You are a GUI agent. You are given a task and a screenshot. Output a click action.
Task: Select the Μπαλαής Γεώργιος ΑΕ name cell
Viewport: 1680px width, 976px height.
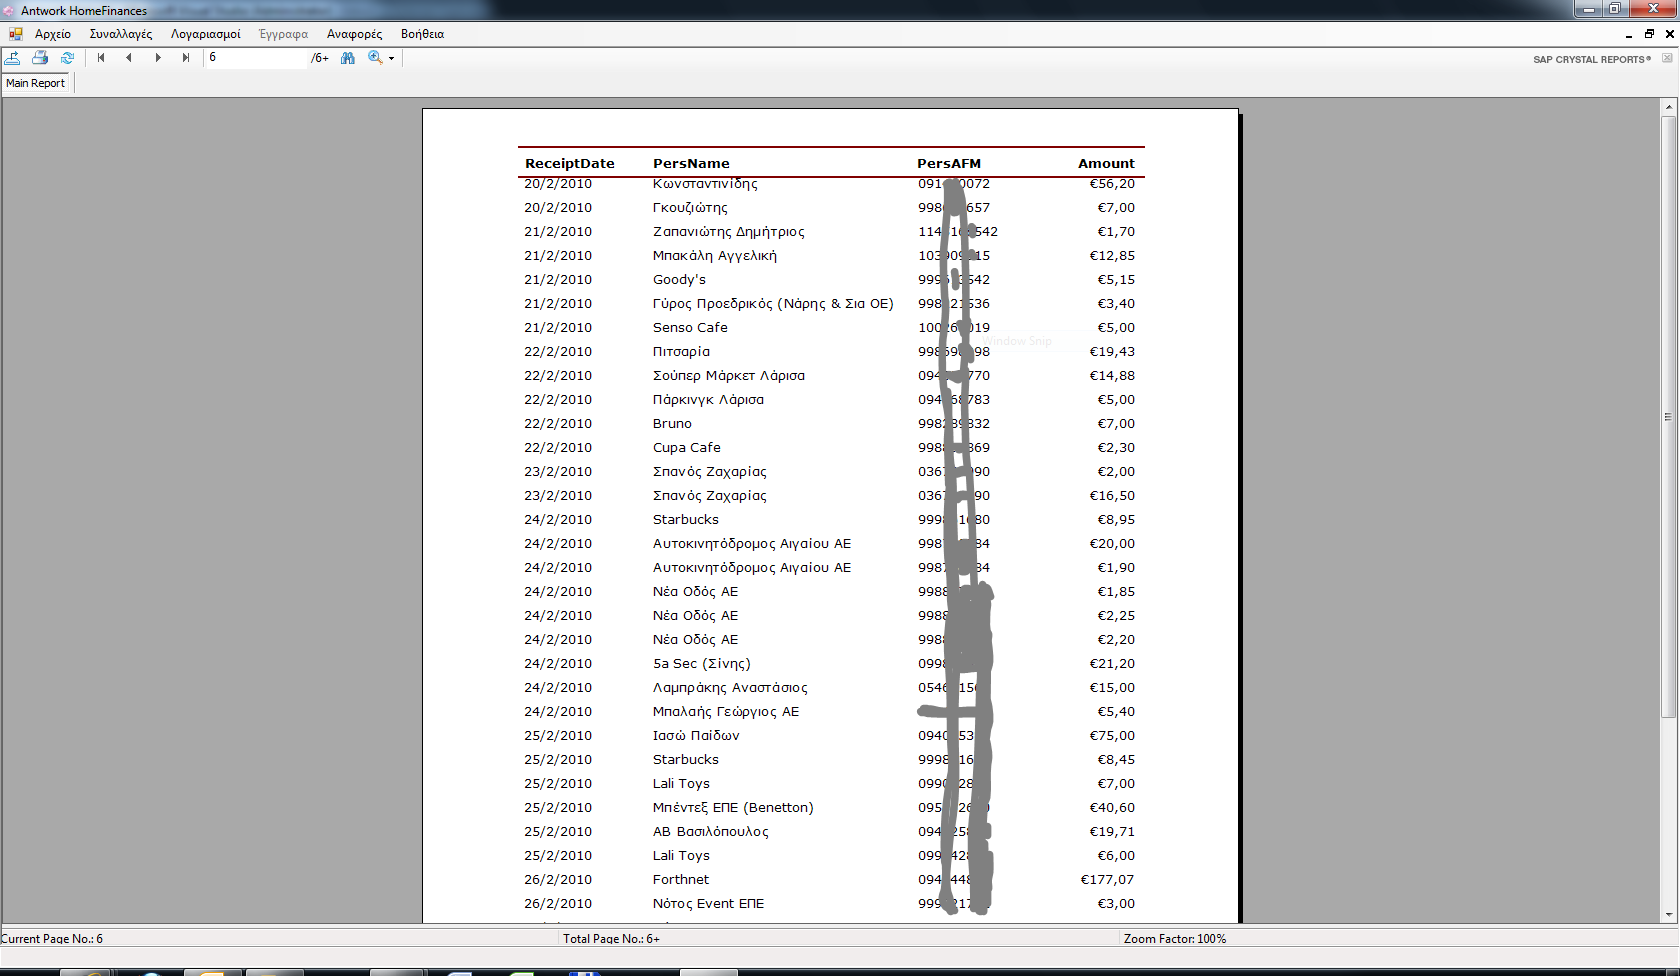click(726, 712)
